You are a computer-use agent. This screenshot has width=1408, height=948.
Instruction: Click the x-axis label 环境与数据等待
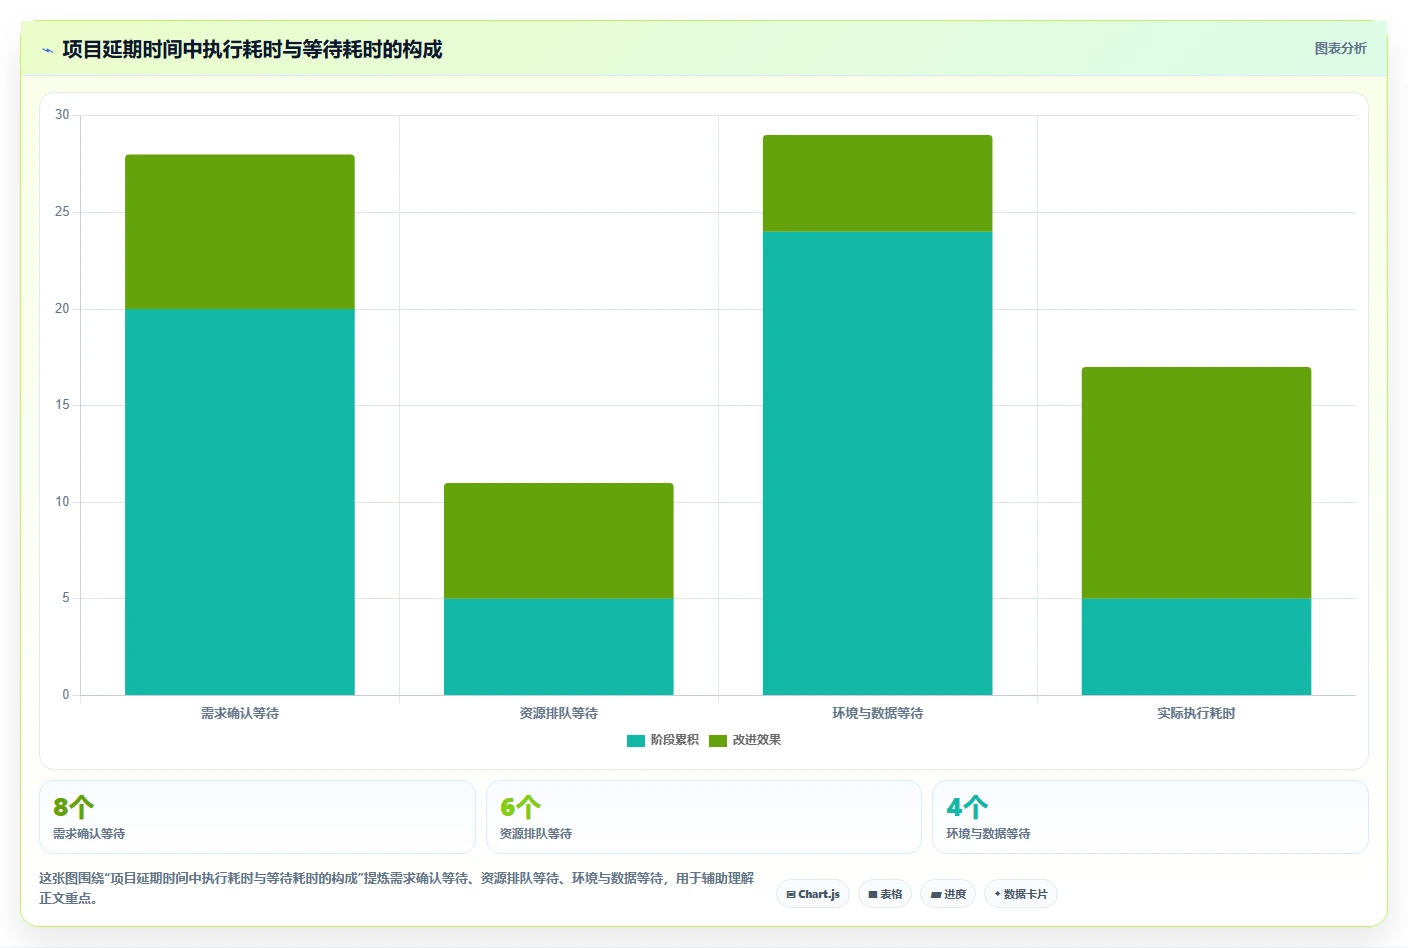pyautogui.click(x=878, y=713)
